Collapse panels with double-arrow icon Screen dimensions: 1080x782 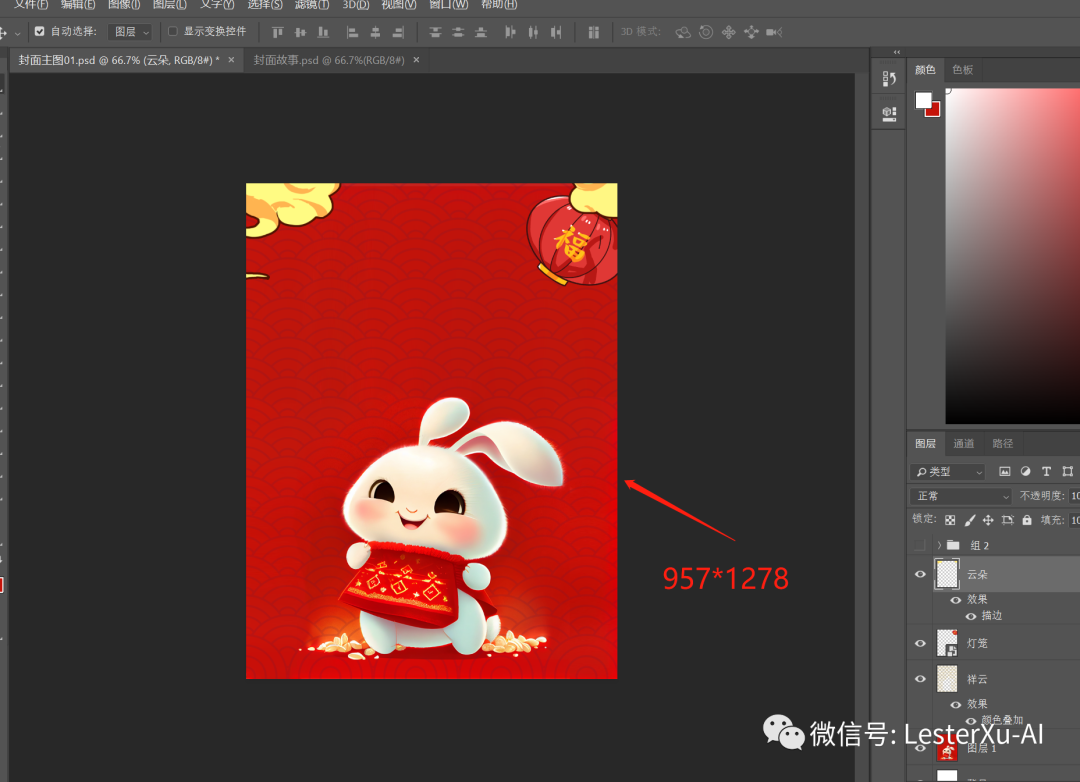click(897, 52)
